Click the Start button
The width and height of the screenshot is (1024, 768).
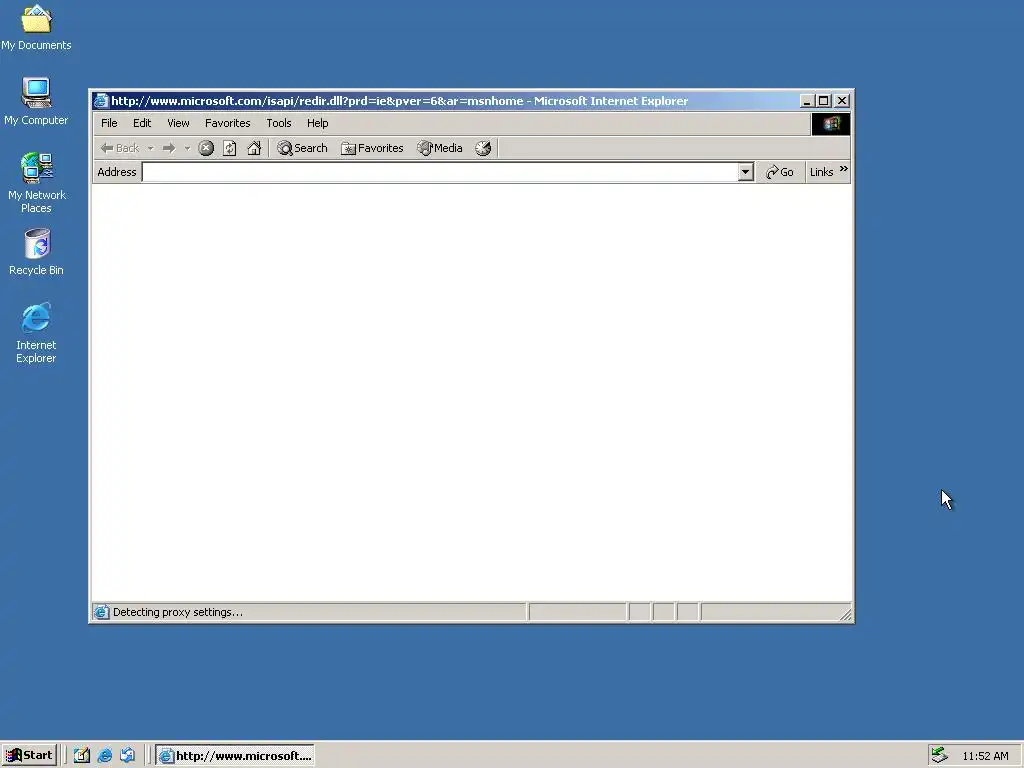tap(29, 756)
